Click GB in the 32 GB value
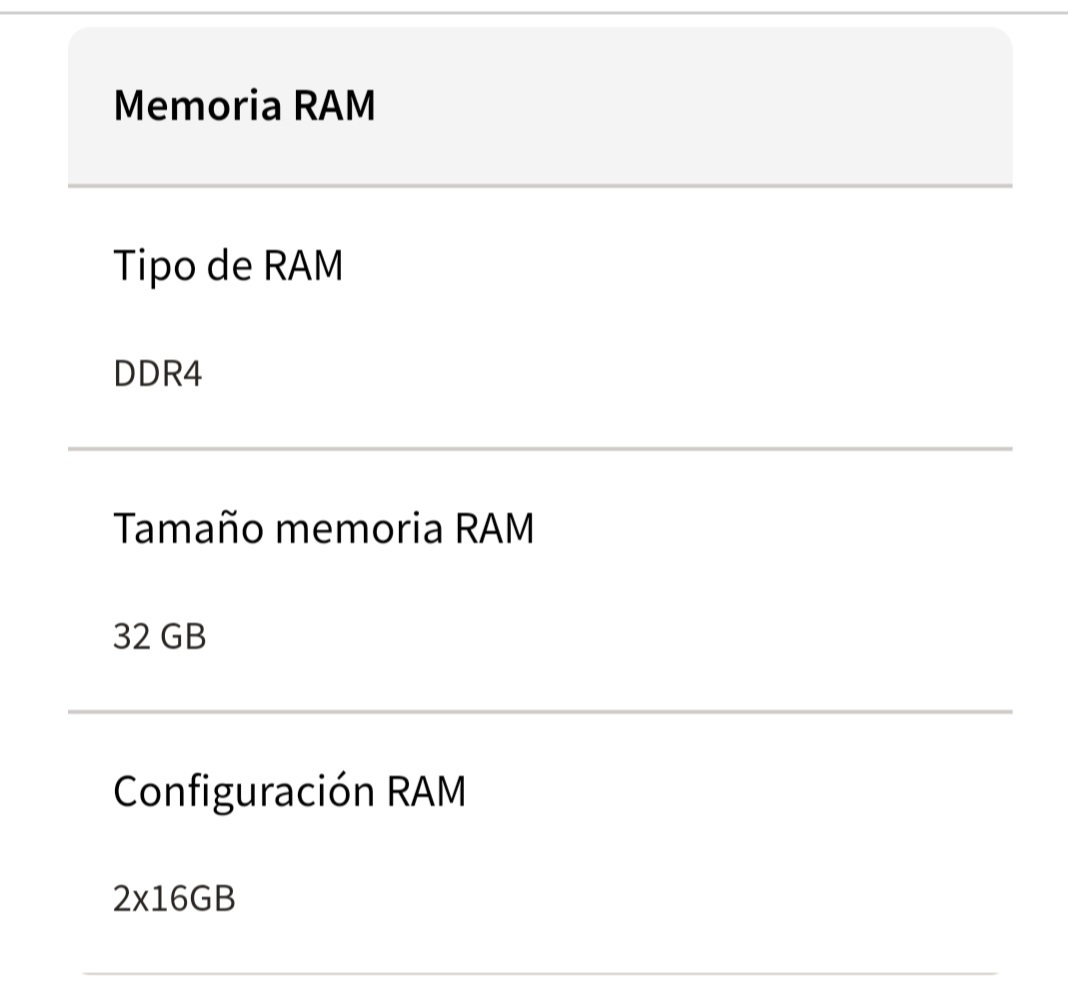Screen dimensions: 1068x1006 pyautogui.click(x=183, y=636)
